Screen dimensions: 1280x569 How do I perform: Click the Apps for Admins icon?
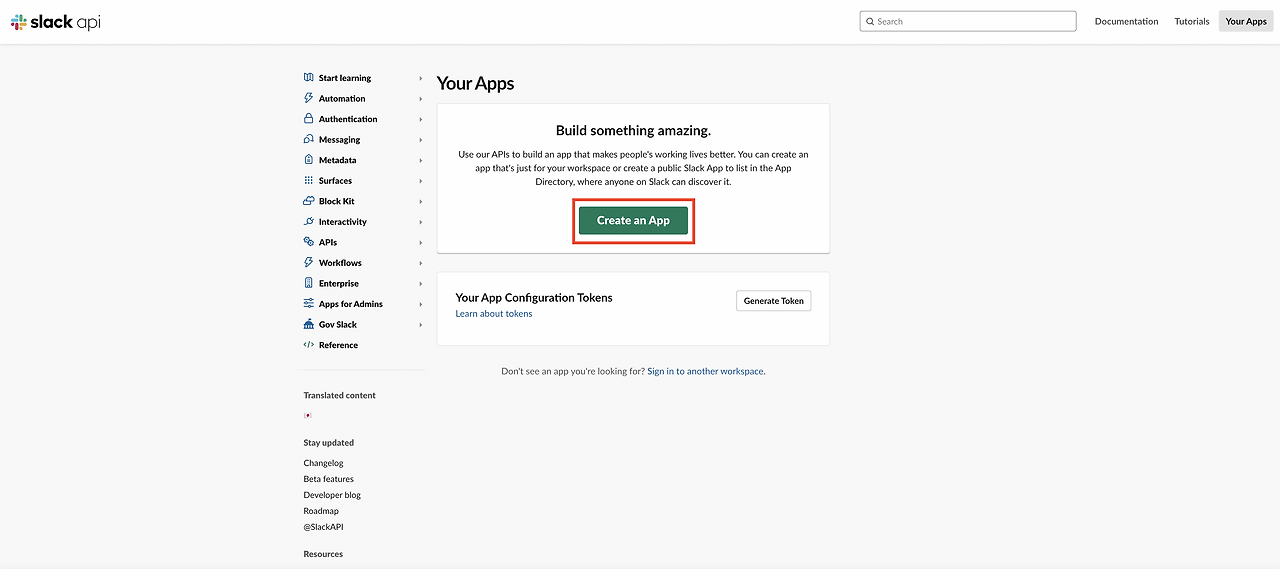point(309,304)
